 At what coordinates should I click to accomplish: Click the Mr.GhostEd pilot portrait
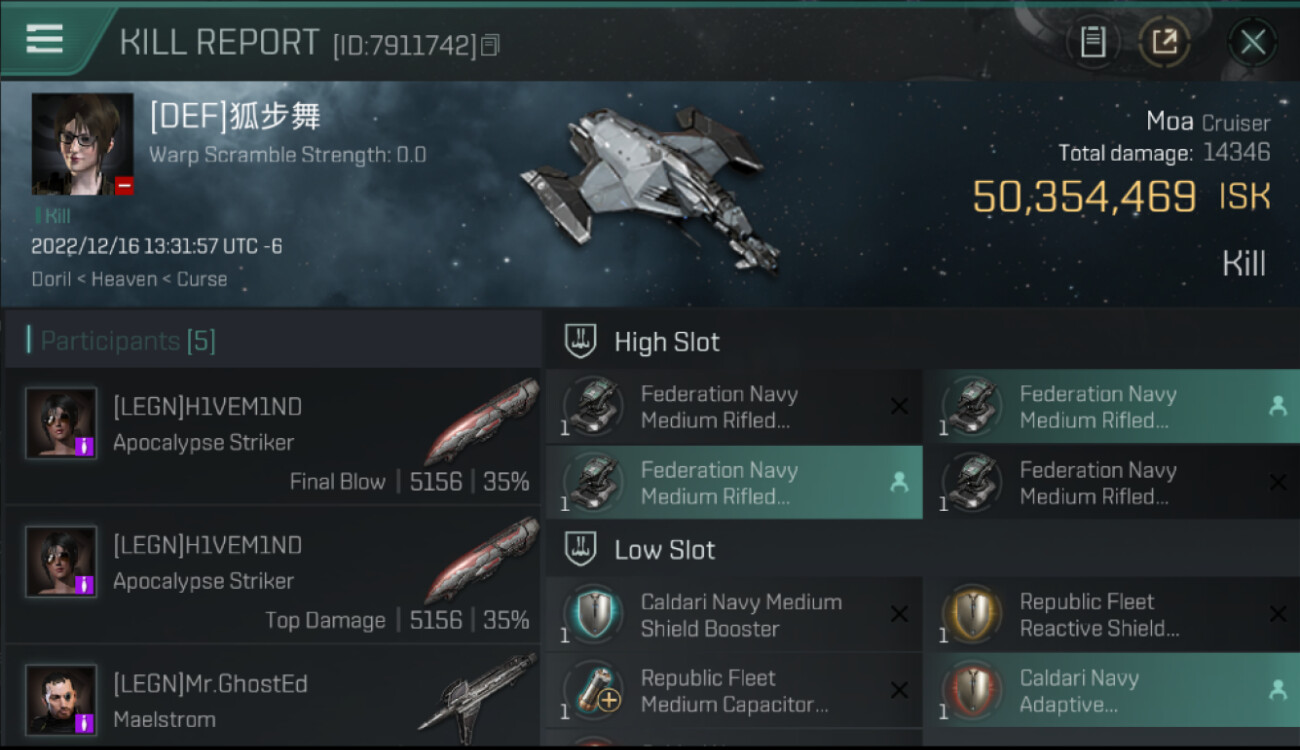pos(61,699)
